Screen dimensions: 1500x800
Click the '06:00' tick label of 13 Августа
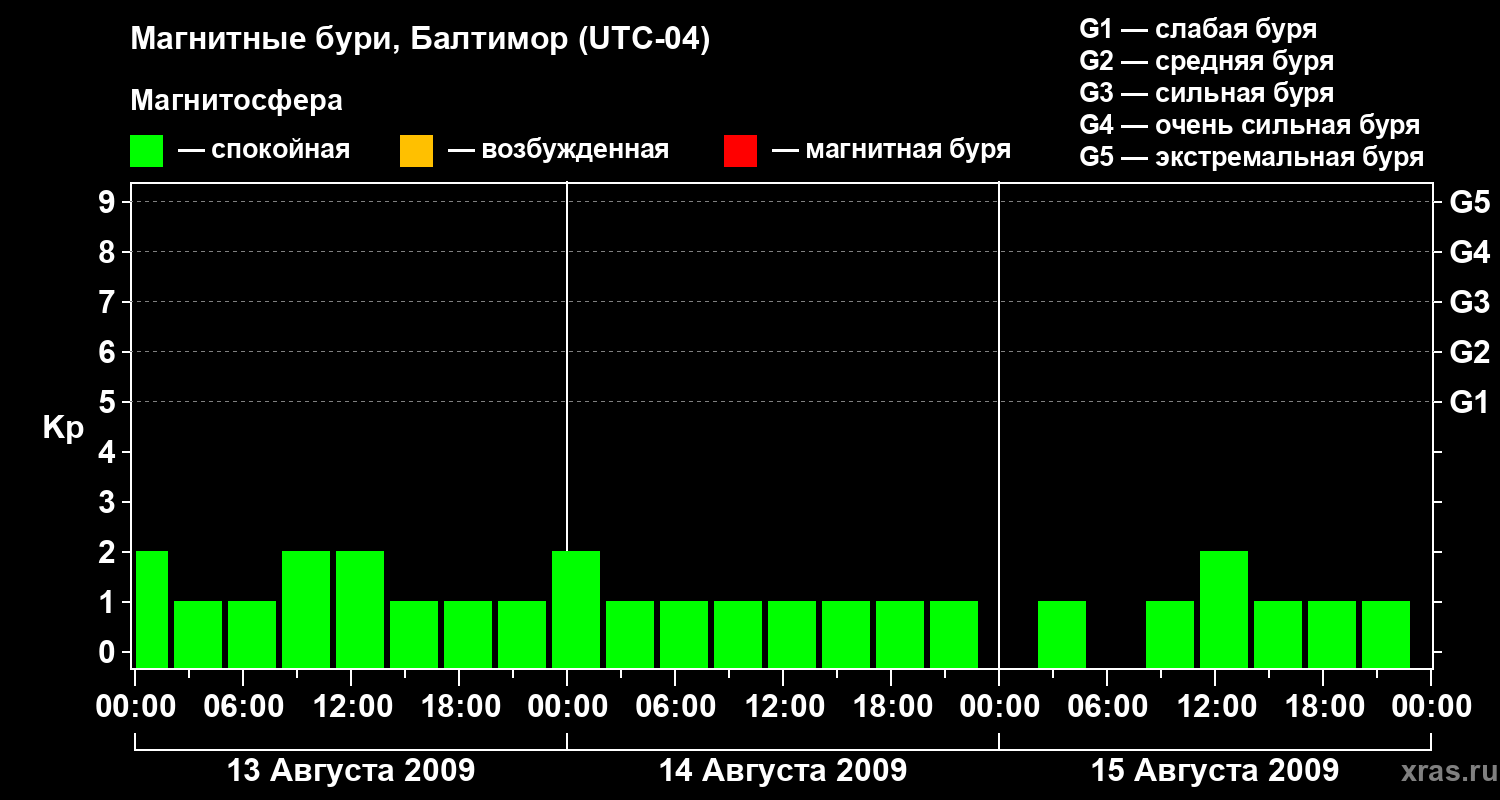tap(243, 707)
